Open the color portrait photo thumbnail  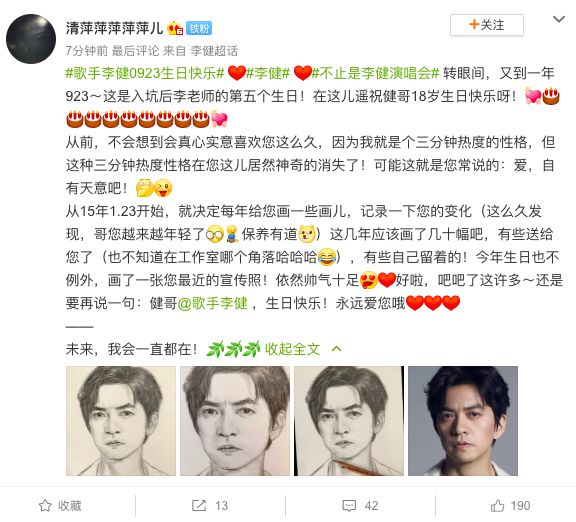[x=463, y=421]
